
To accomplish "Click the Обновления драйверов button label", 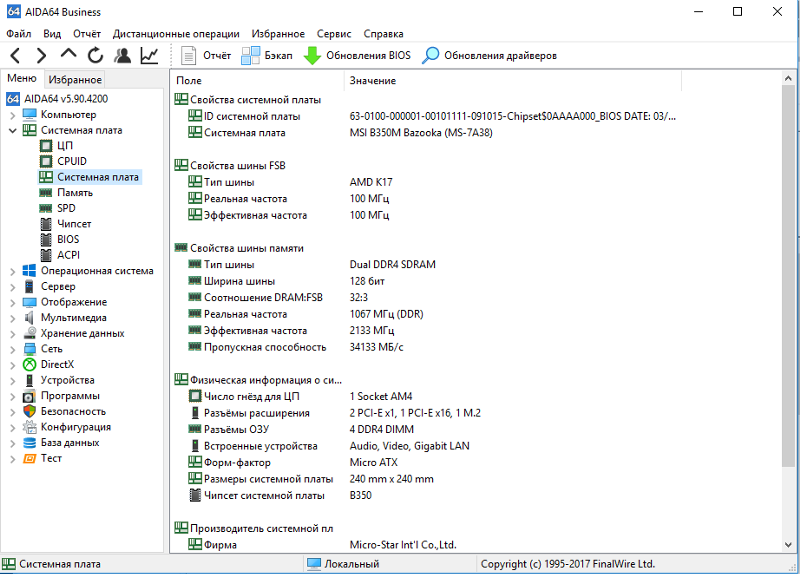I will 500,55.
